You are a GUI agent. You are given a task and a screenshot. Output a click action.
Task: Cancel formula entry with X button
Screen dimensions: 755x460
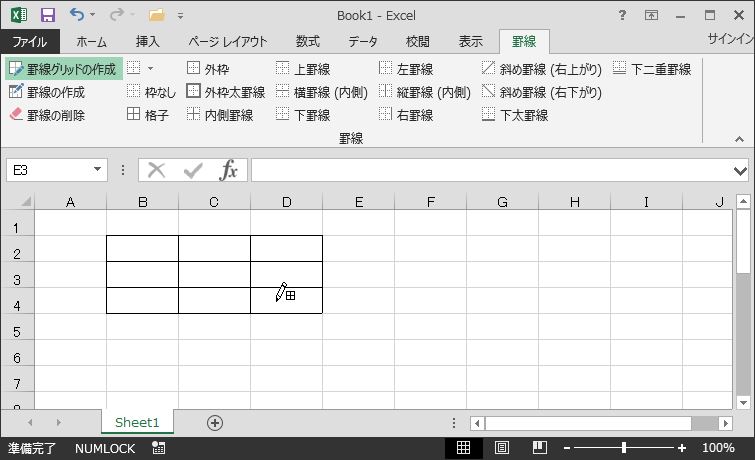click(x=156, y=170)
